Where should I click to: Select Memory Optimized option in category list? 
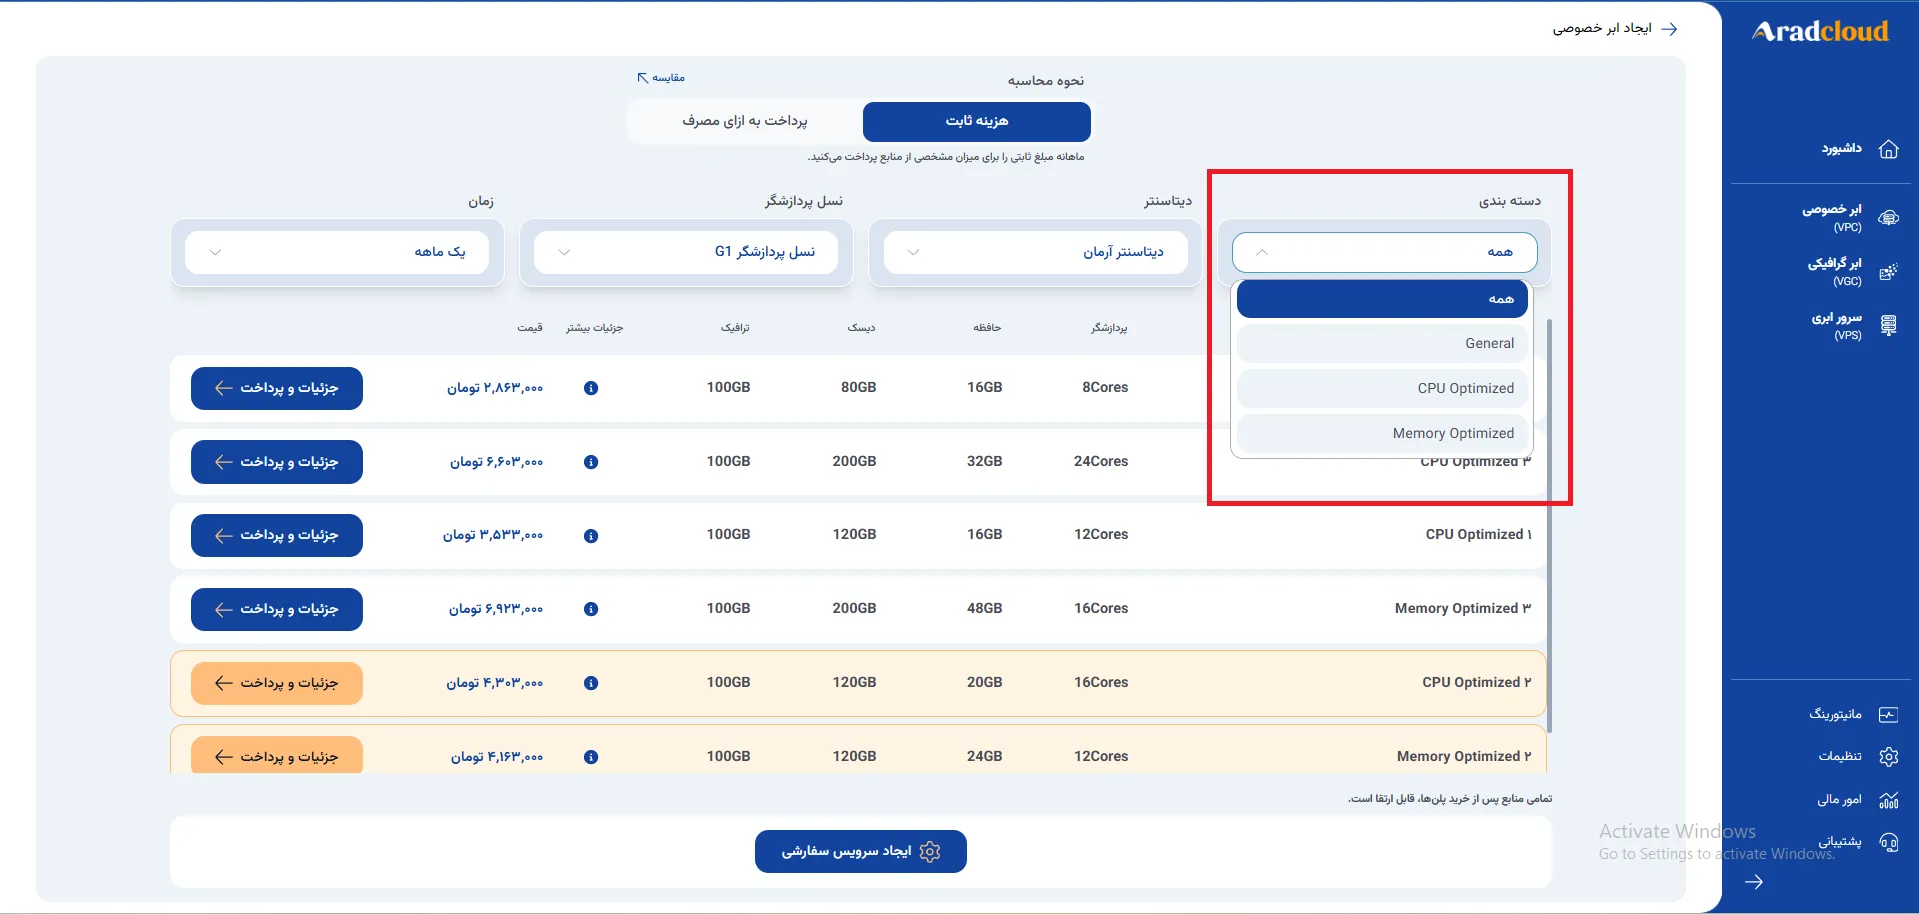click(1382, 433)
